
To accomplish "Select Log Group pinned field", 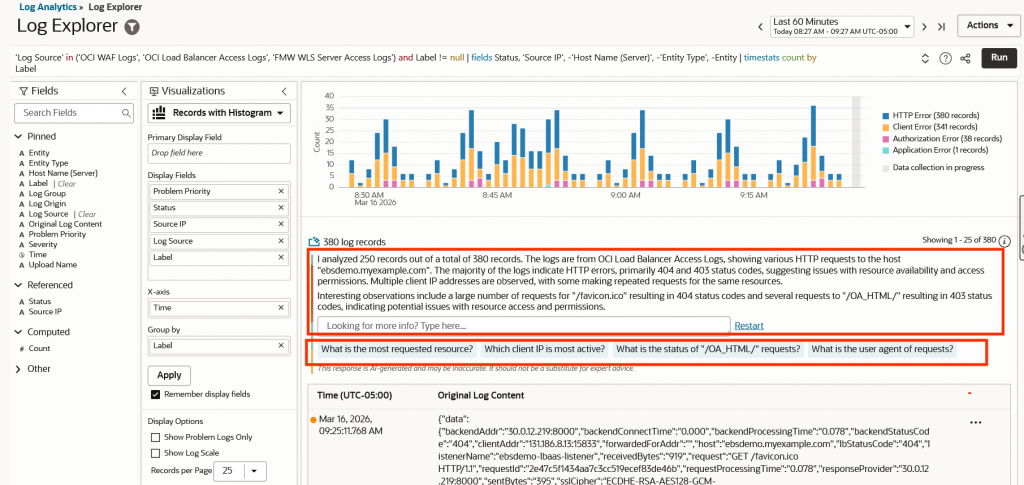I will click(x=47, y=194).
